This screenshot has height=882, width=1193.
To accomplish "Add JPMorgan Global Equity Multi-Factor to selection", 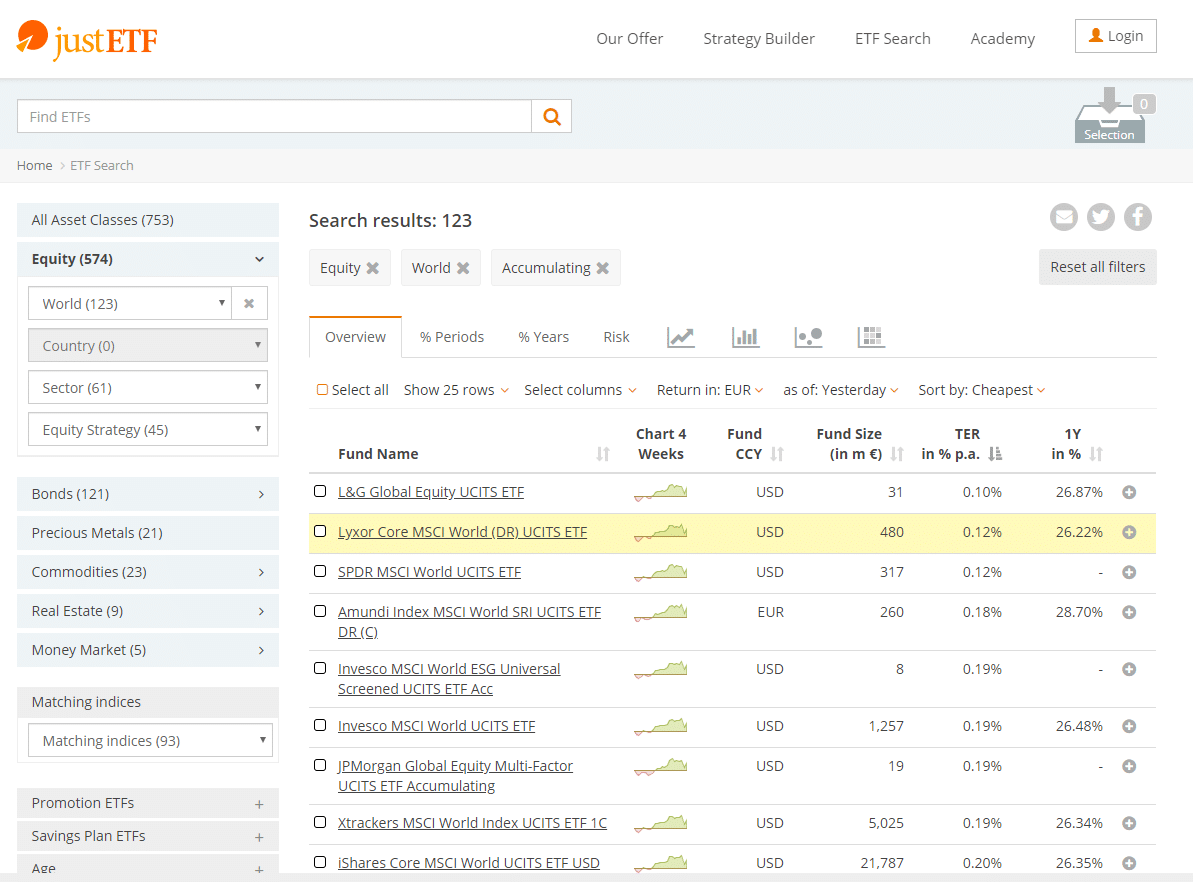I will click(x=1129, y=766).
